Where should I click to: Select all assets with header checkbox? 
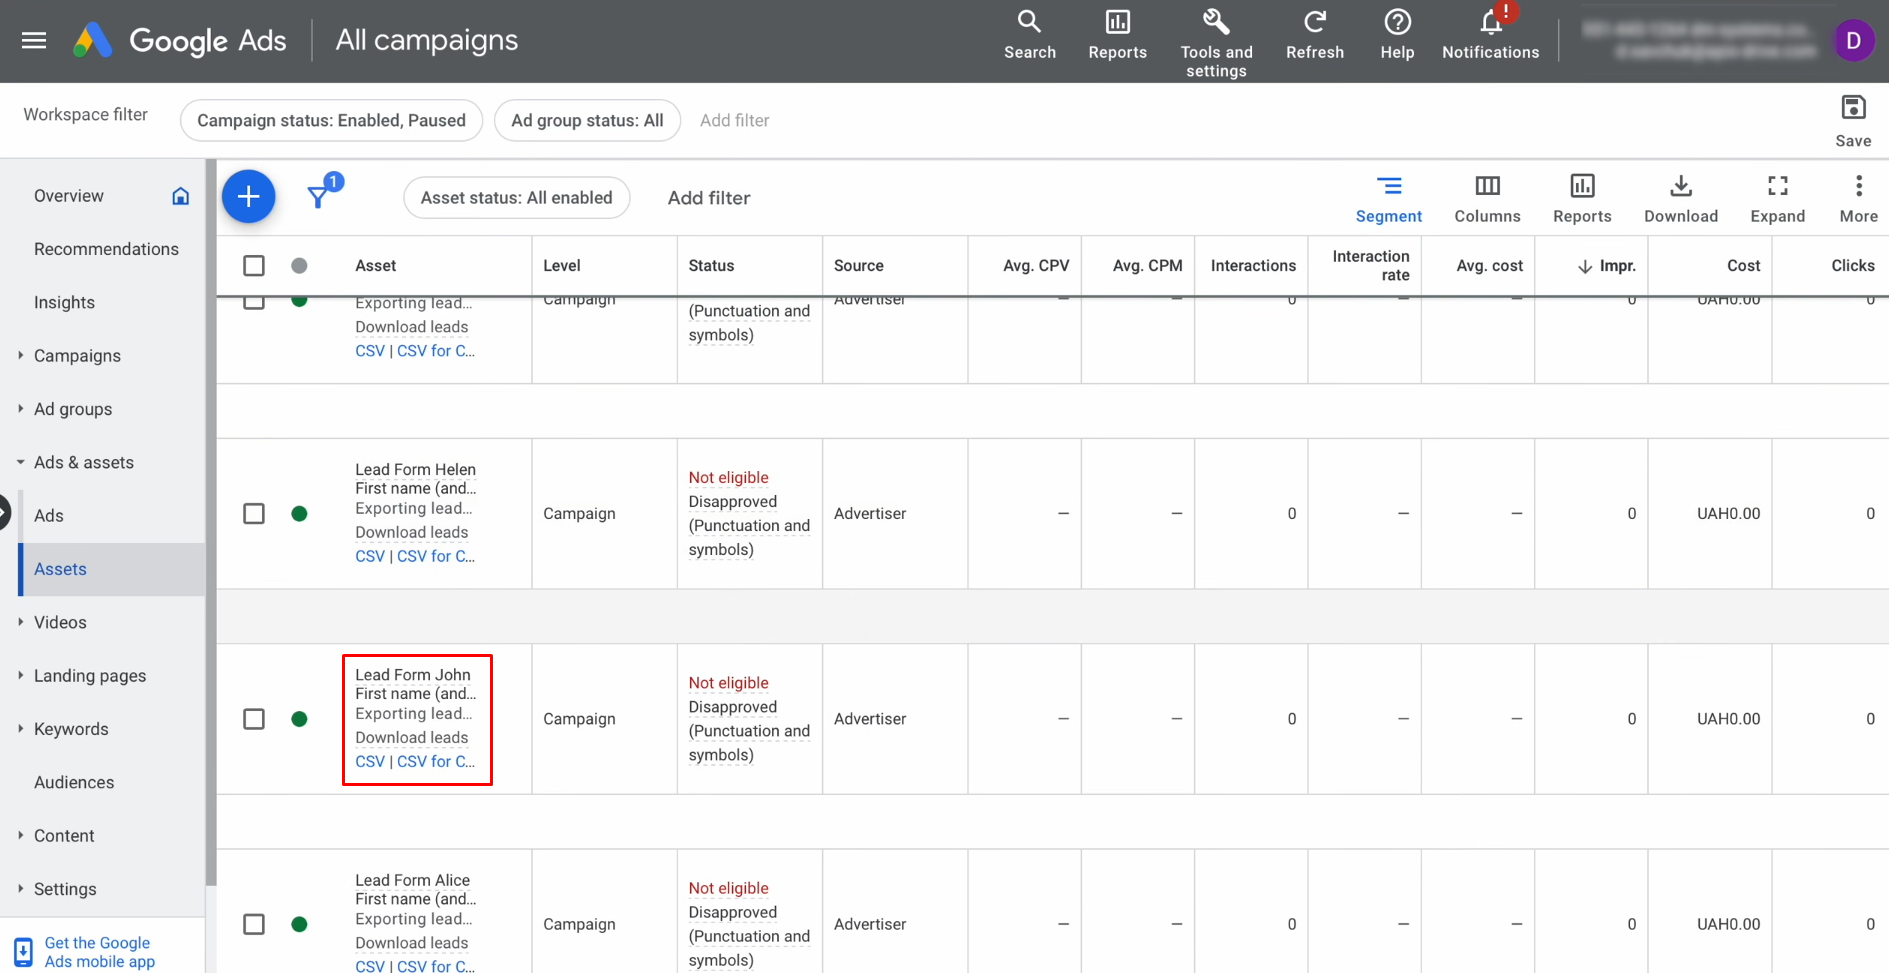254,266
